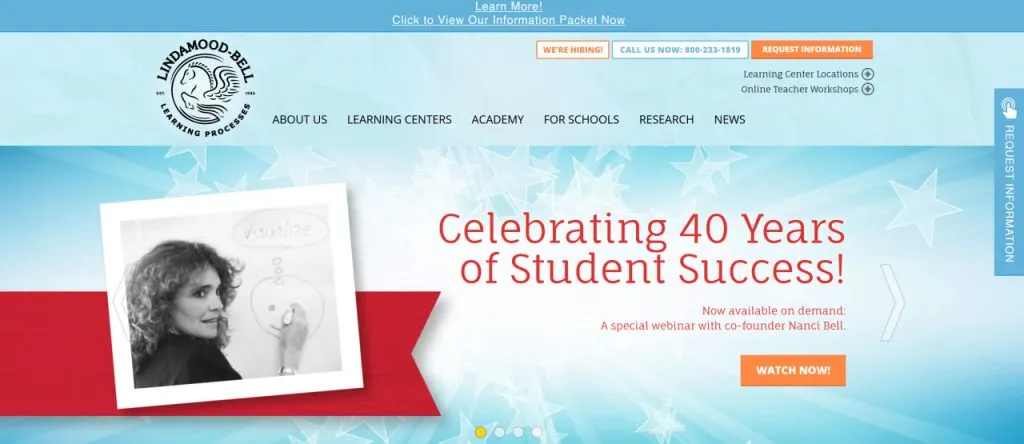
Task: Open the For Schools menu
Action: (581, 119)
